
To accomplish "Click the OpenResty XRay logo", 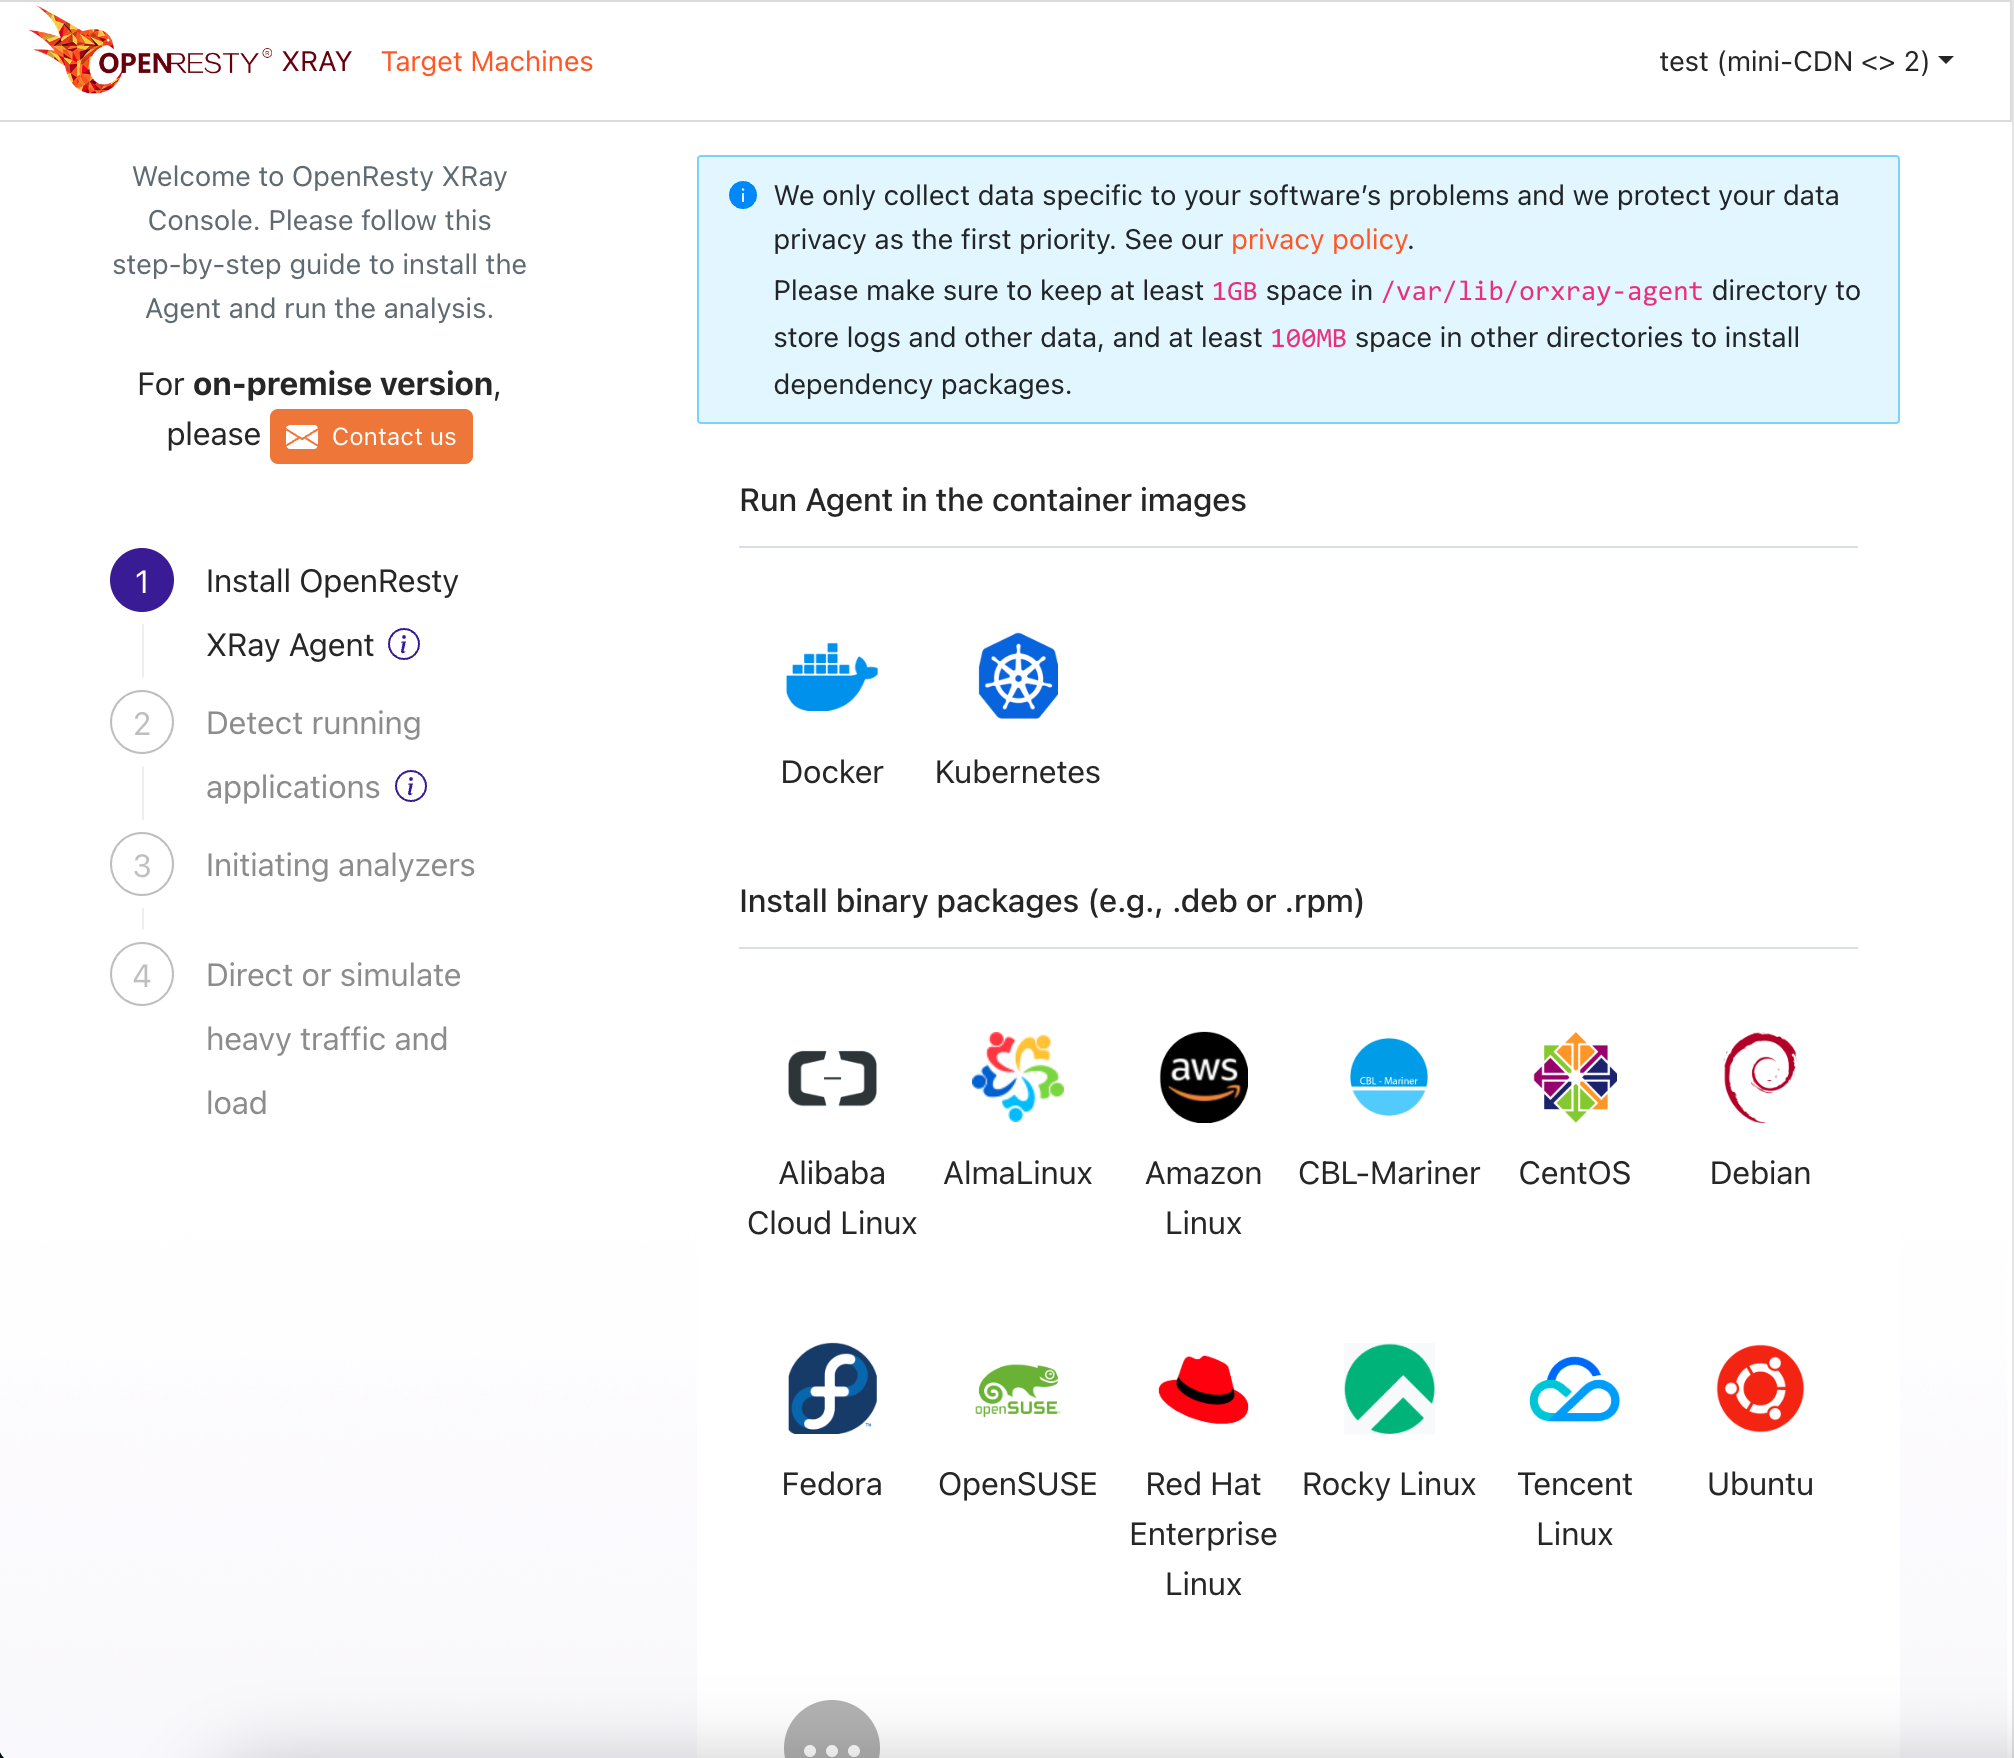I will (190, 52).
